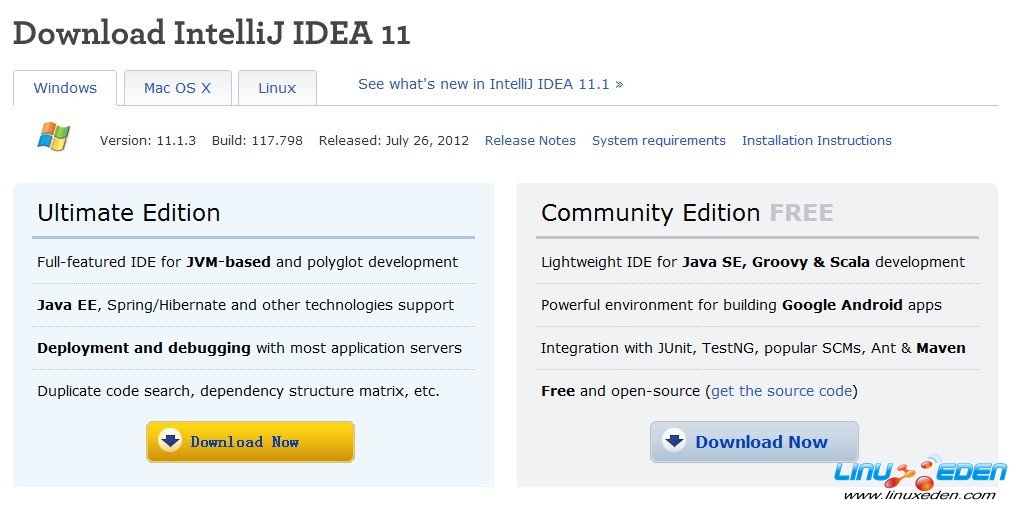1016x509 pixels.
Task: Open See what's new in IntelliJ IDEA 11.1
Action: click(x=491, y=84)
